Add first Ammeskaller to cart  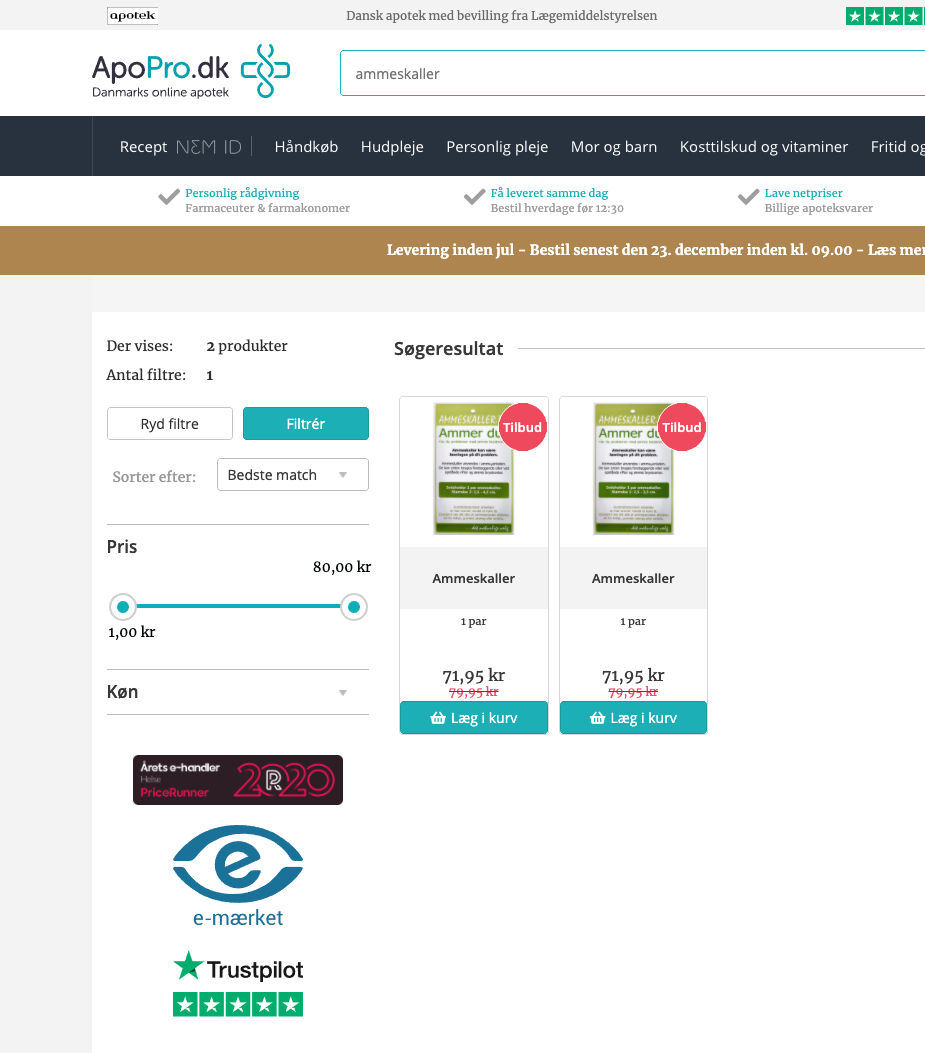(x=474, y=718)
